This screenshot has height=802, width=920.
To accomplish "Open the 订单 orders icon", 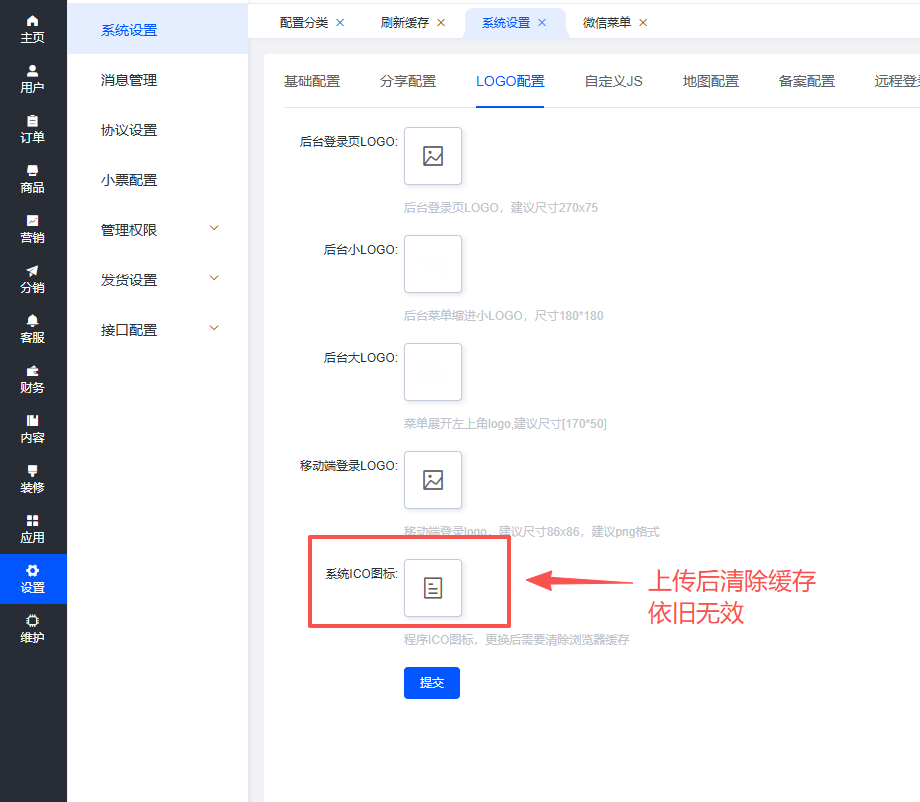I will pyautogui.click(x=33, y=121).
